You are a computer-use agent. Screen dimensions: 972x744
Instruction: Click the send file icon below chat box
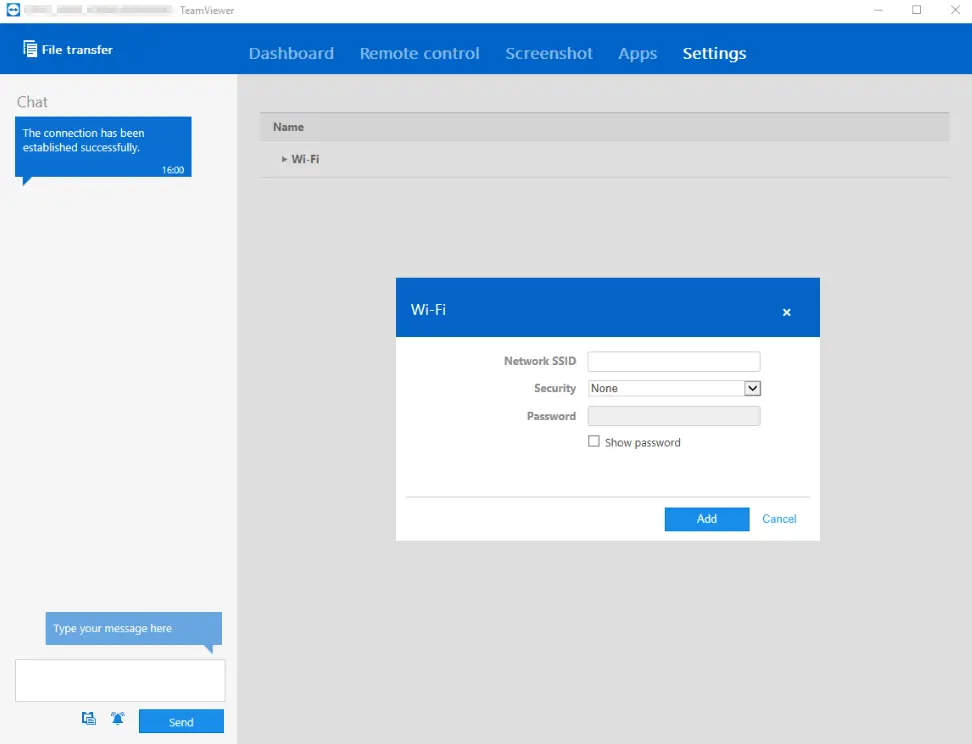tap(89, 719)
